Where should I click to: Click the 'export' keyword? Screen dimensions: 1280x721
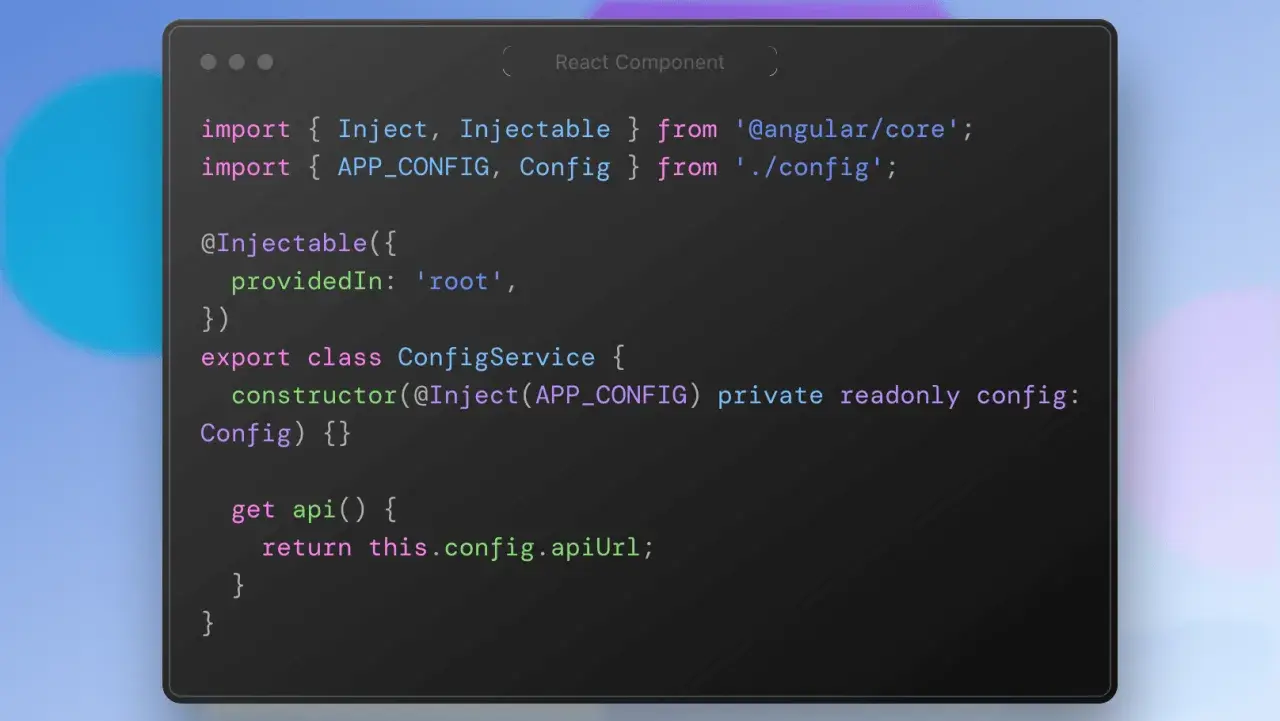pyautogui.click(x=246, y=358)
